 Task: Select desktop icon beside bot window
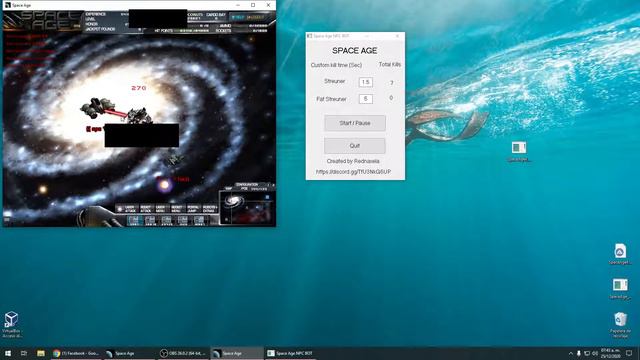pyautogui.click(x=519, y=151)
